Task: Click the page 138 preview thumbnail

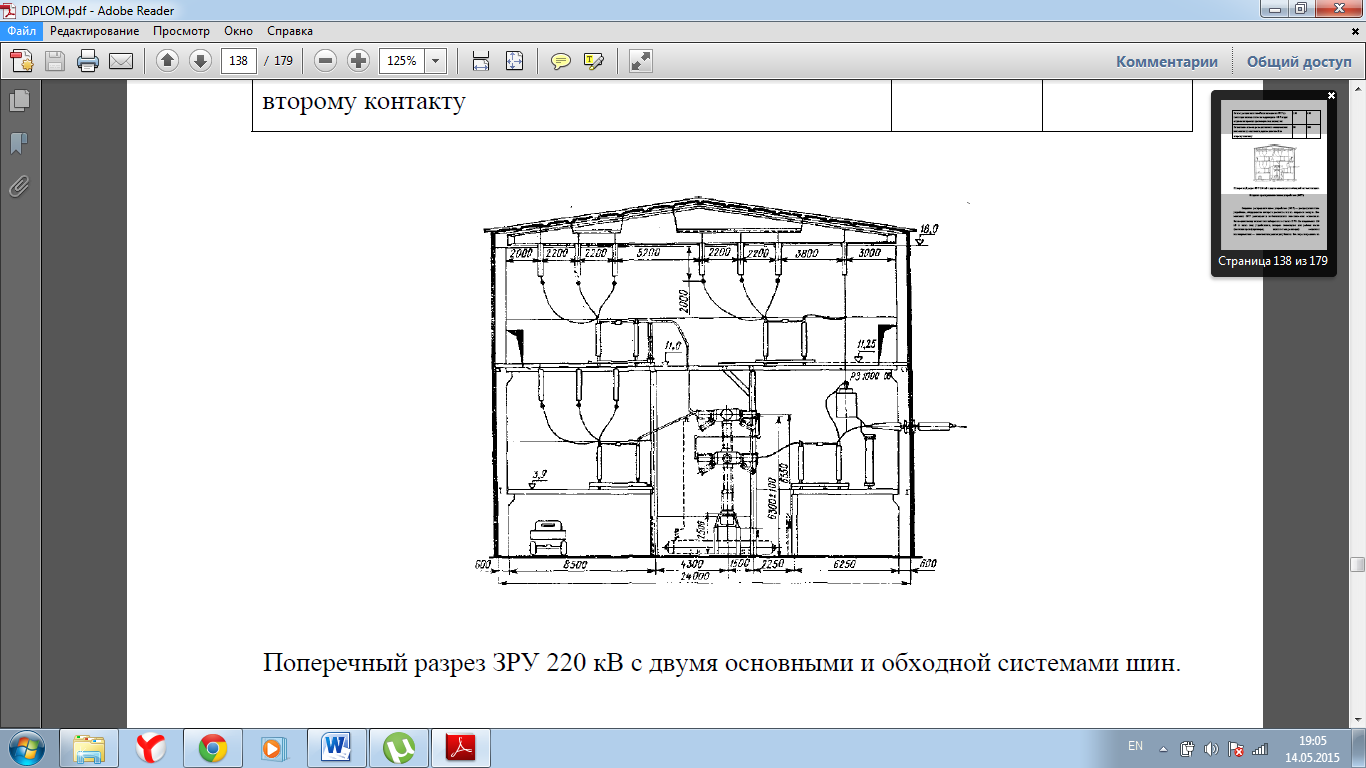Action: coord(1273,176)
